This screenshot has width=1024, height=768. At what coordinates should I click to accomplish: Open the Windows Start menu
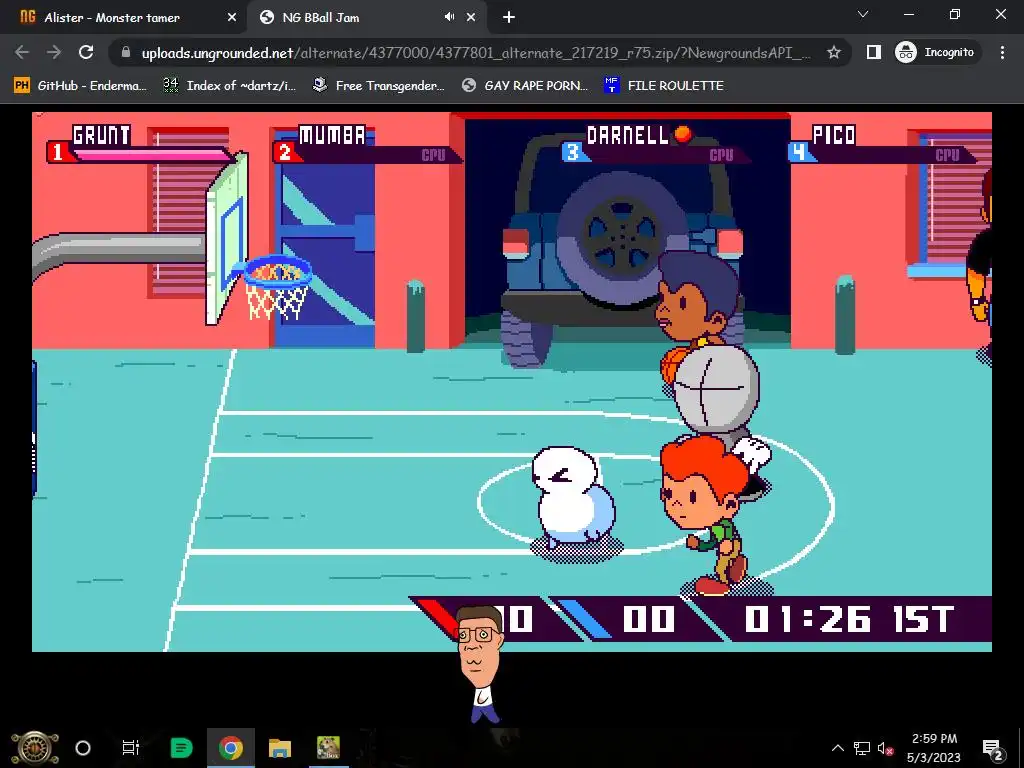pos(35,748)
